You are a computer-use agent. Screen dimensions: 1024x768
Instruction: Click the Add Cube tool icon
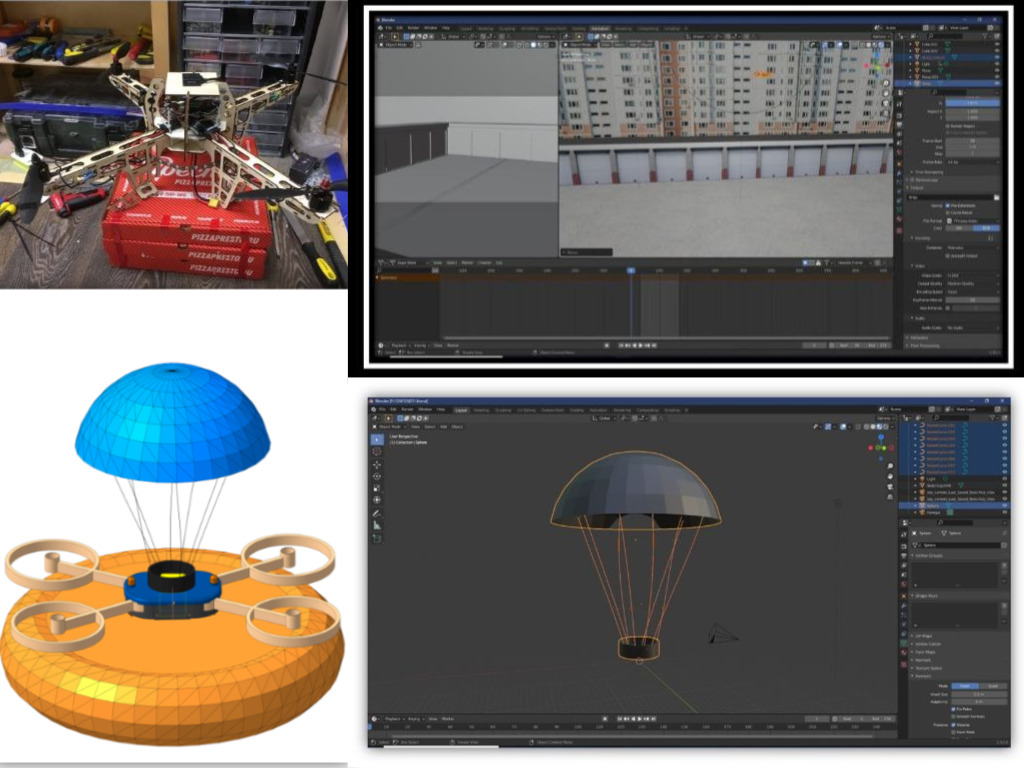pos(377,538)
